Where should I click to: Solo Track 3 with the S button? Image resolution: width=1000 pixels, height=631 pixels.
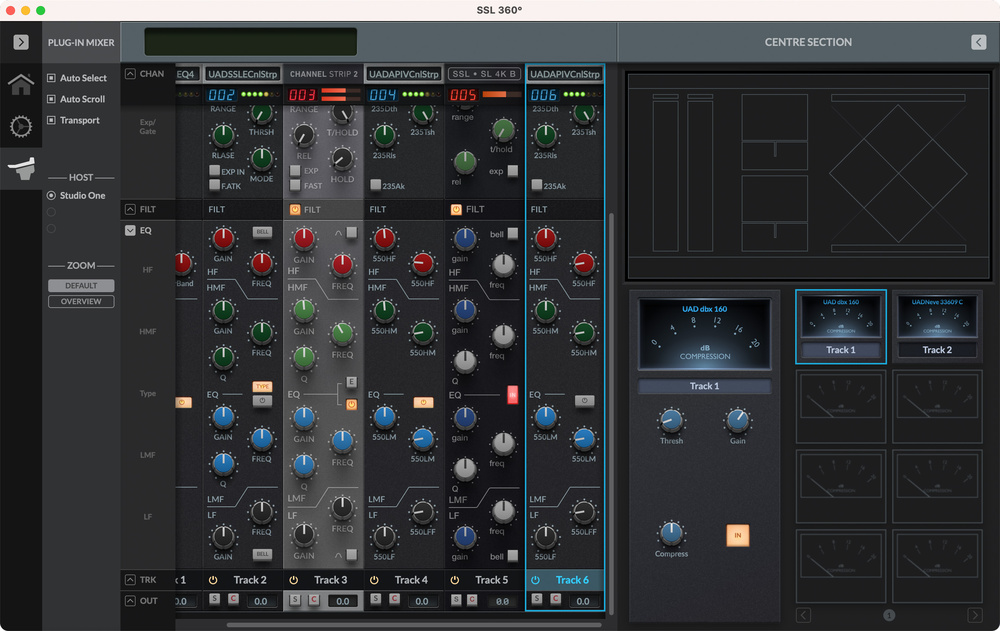coord(296,600)
